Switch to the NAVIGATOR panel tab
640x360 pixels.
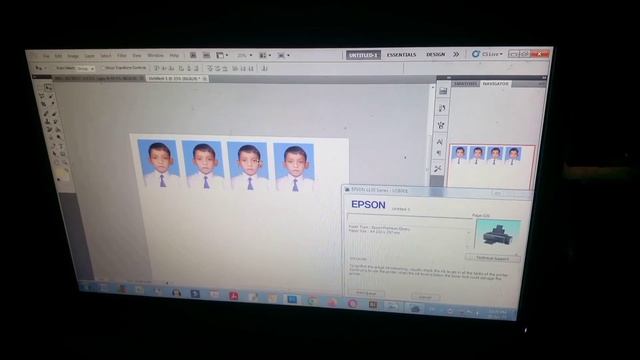click(496, 83)
